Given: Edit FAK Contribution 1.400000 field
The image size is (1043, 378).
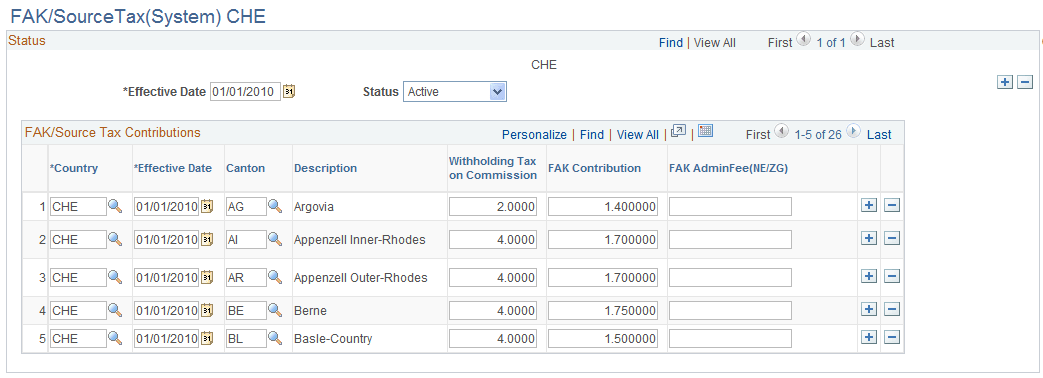Looking at the screenshot, I should click(x=603, y=207).
